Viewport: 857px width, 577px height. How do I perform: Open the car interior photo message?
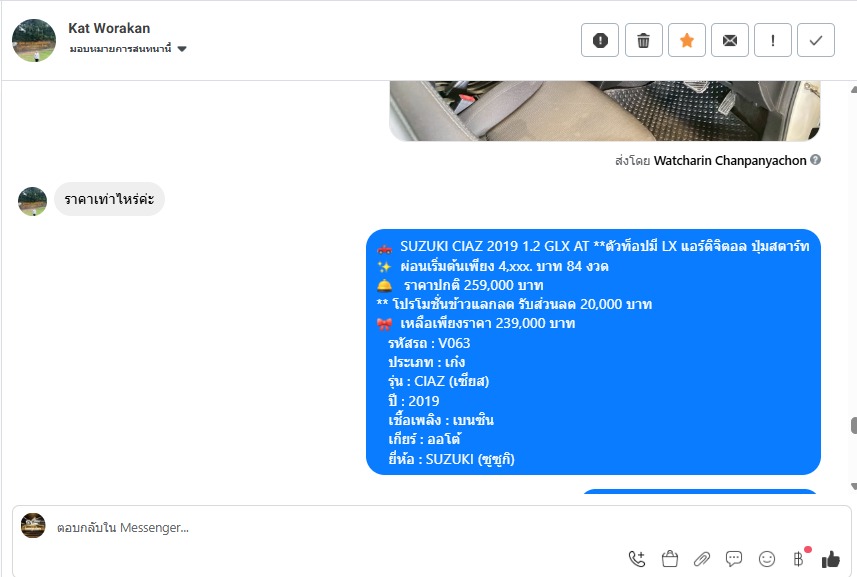tap(604, 111)
